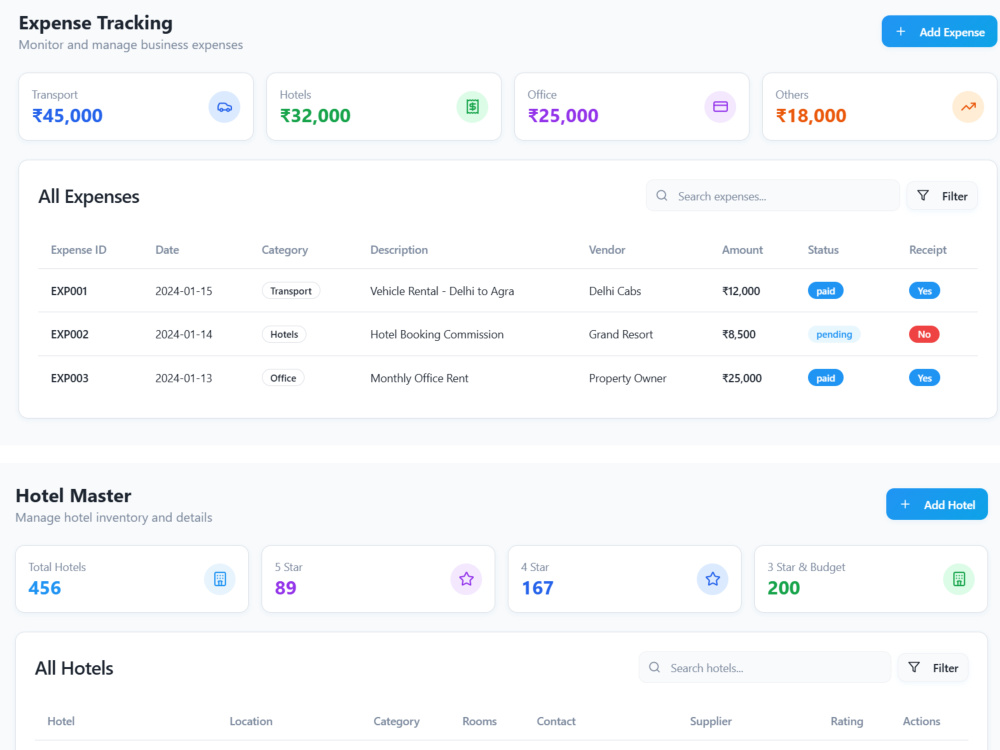Click the funnel icon in the expenses Filter button

click(x=923, y=196)
